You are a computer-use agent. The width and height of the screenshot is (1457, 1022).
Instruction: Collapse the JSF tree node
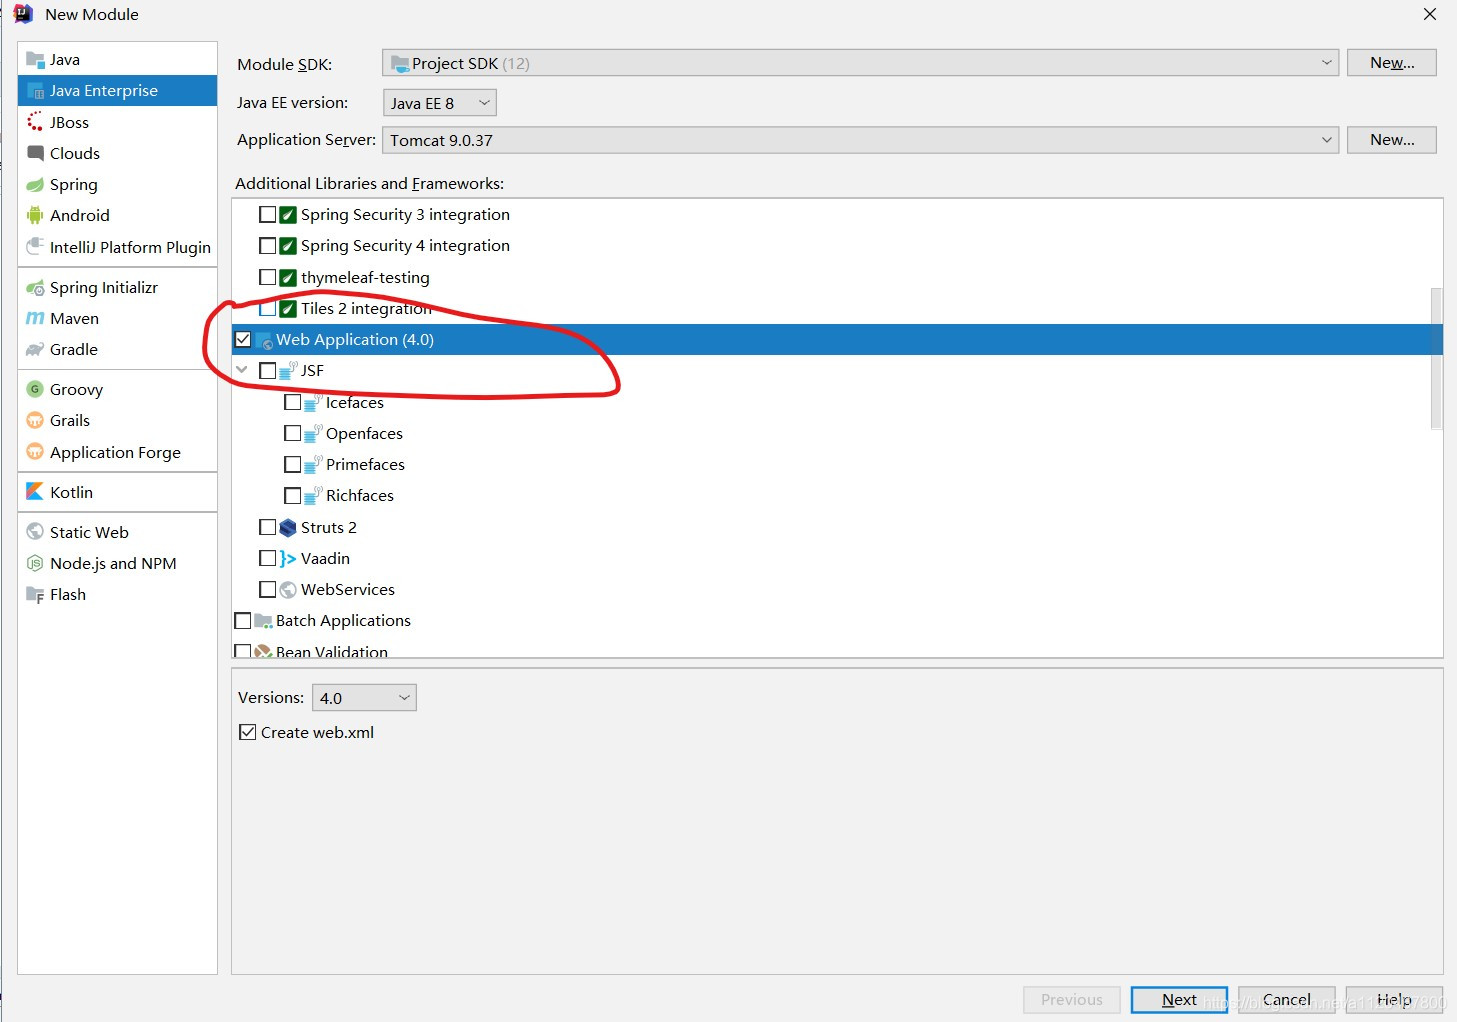242,370
